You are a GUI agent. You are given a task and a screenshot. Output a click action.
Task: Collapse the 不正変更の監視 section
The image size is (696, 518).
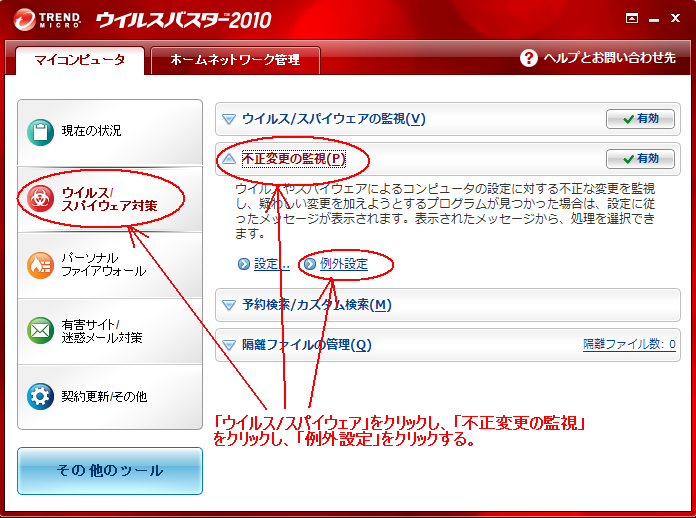[229, 159]
